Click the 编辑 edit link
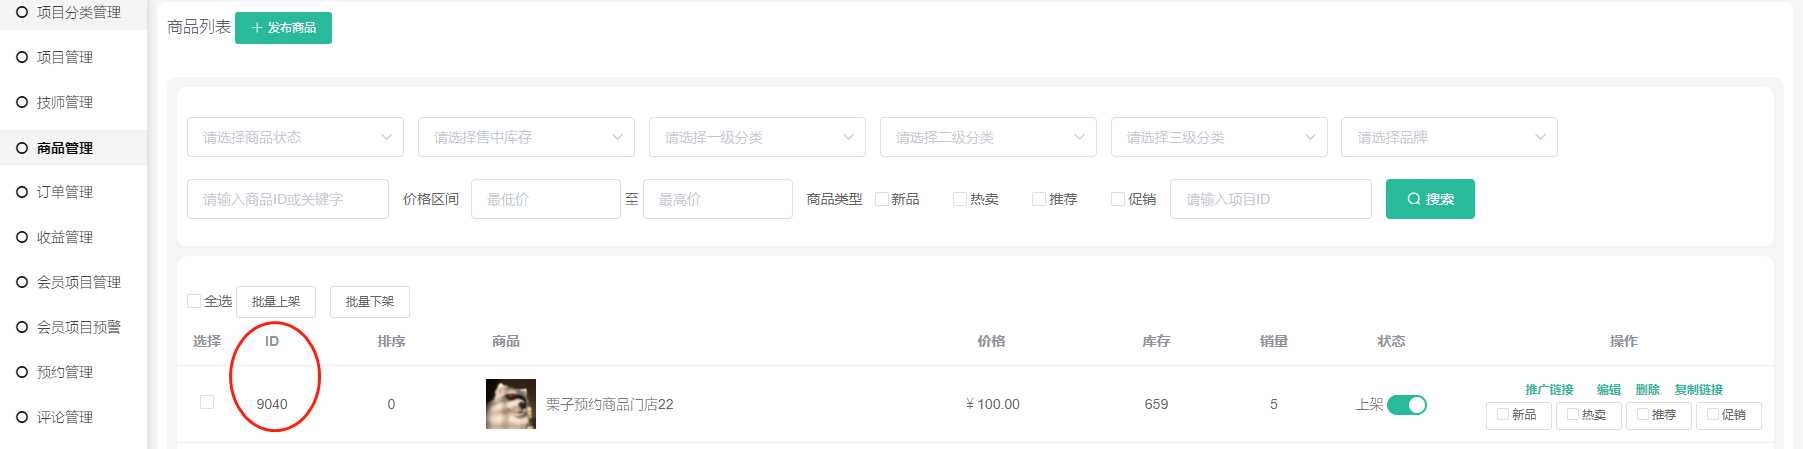1803x449 pixels. tap(1609, 389)
